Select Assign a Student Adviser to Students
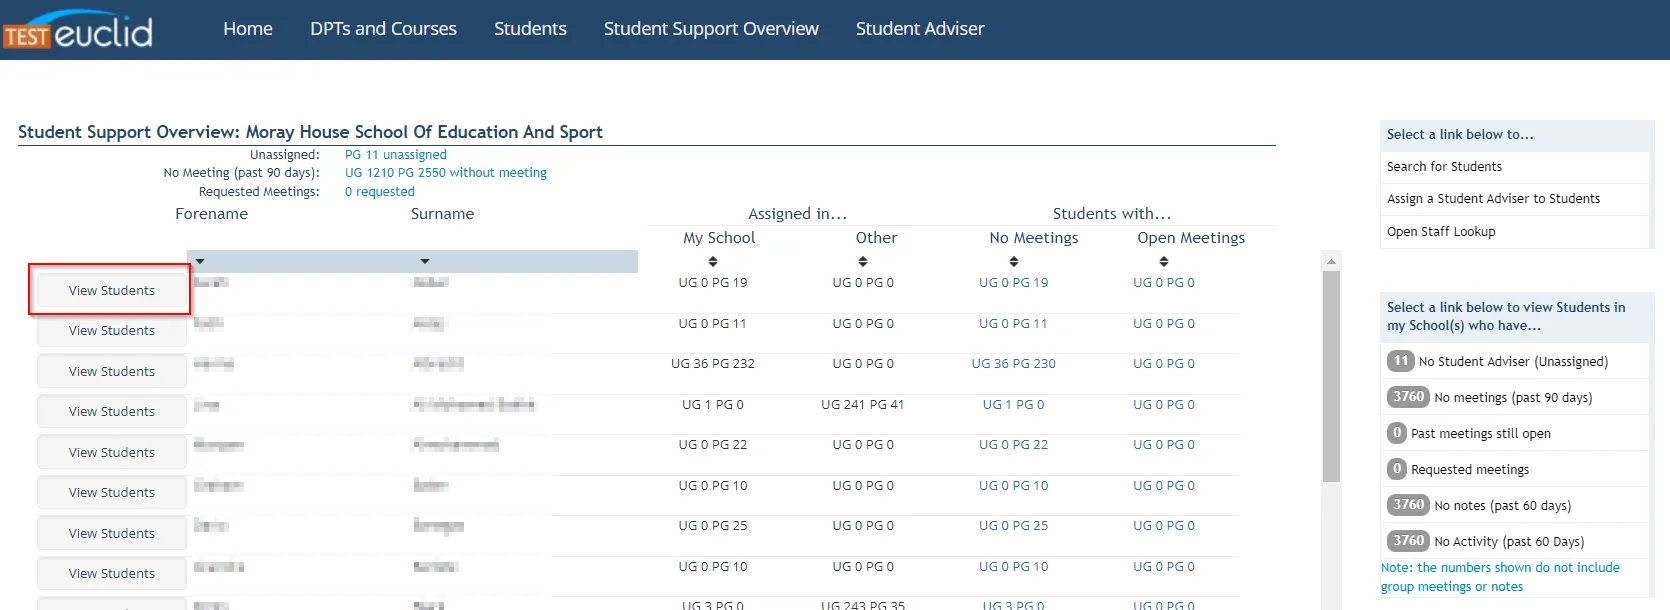This screenshot has width=1670, height=610. [x=1493, y=199]
